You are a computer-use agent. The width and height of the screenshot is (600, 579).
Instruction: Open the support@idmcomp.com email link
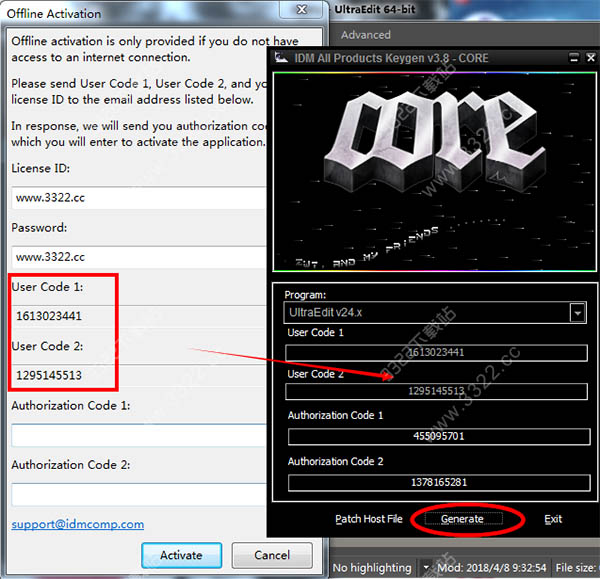pyautogui.click(x=78, y=524)
